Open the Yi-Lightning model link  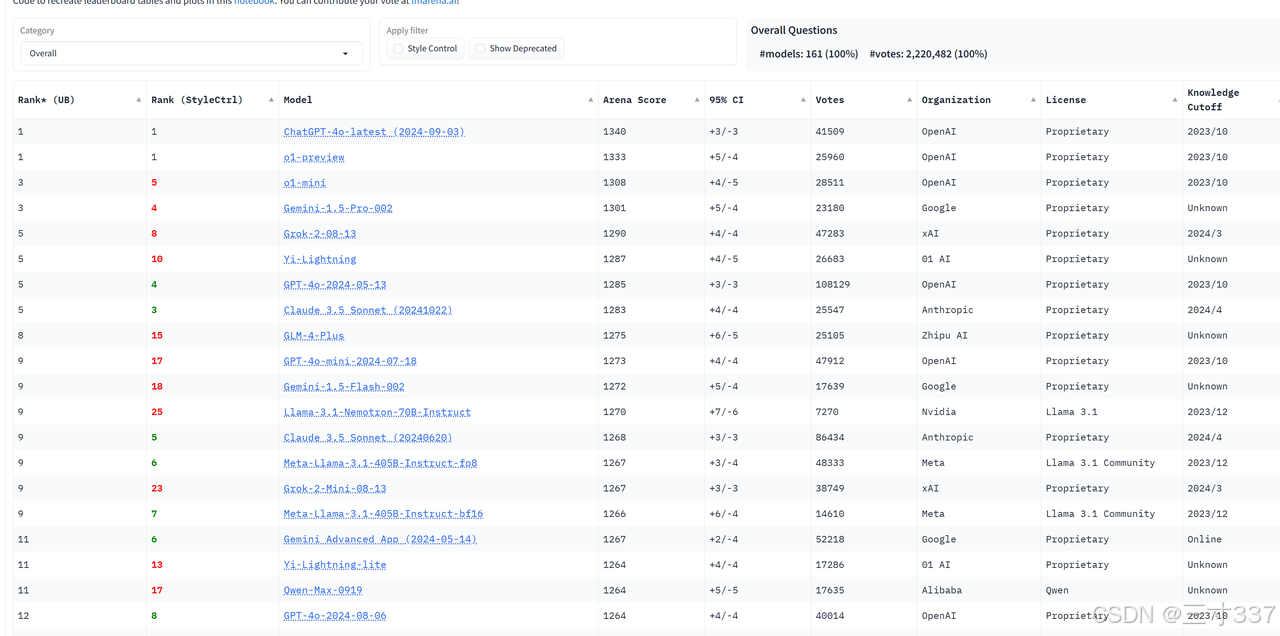(x=320, y=259)
